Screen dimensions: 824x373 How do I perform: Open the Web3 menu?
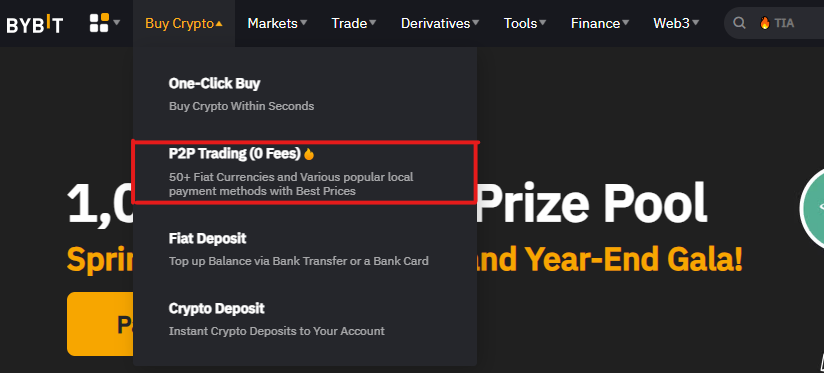tap(676, 23)
